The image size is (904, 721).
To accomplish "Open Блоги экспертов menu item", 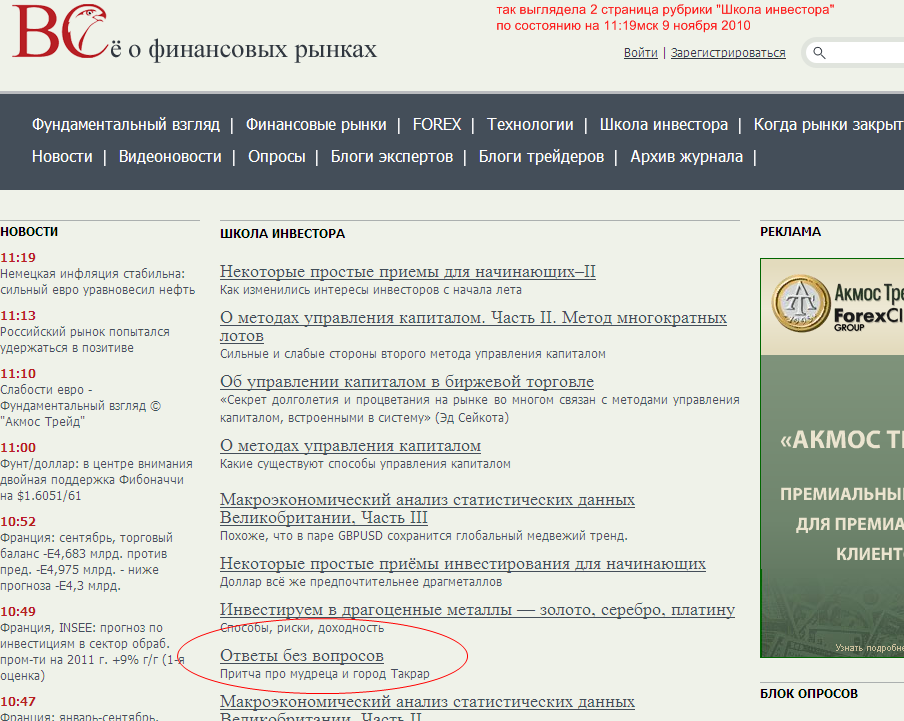I will pos(392,157).
